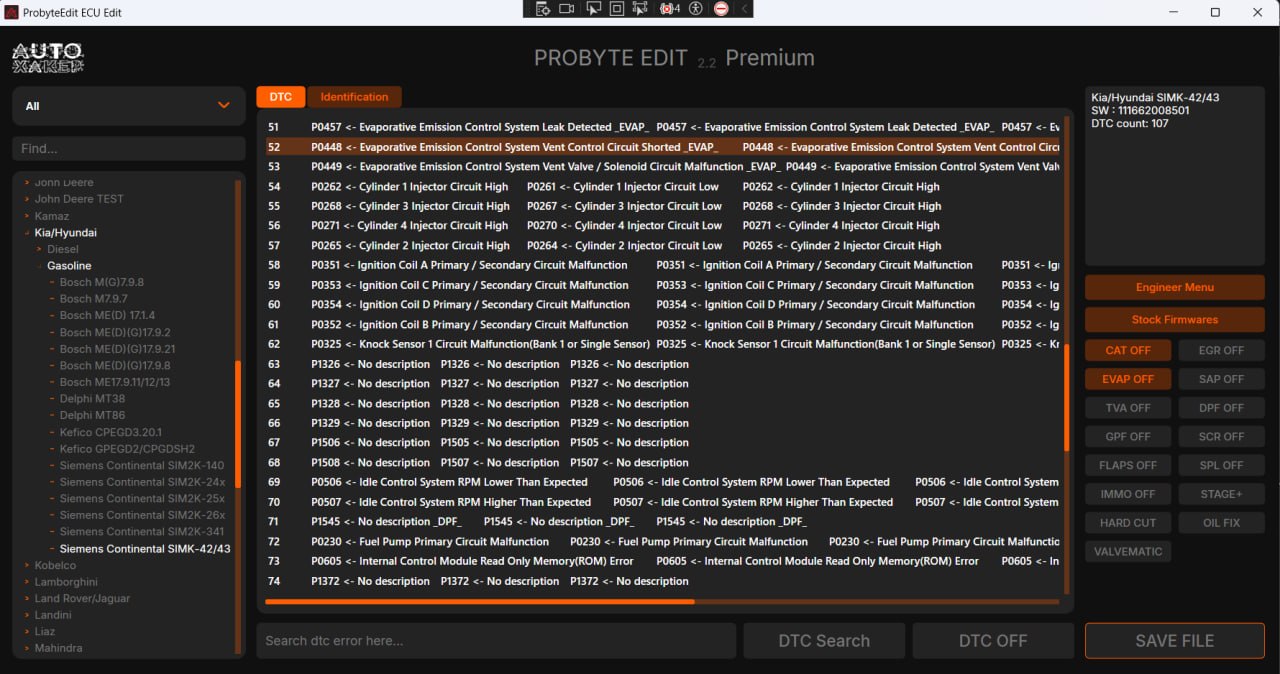
Task: Toggle OIL FIX option
Action: click(x=1221, y=522)
